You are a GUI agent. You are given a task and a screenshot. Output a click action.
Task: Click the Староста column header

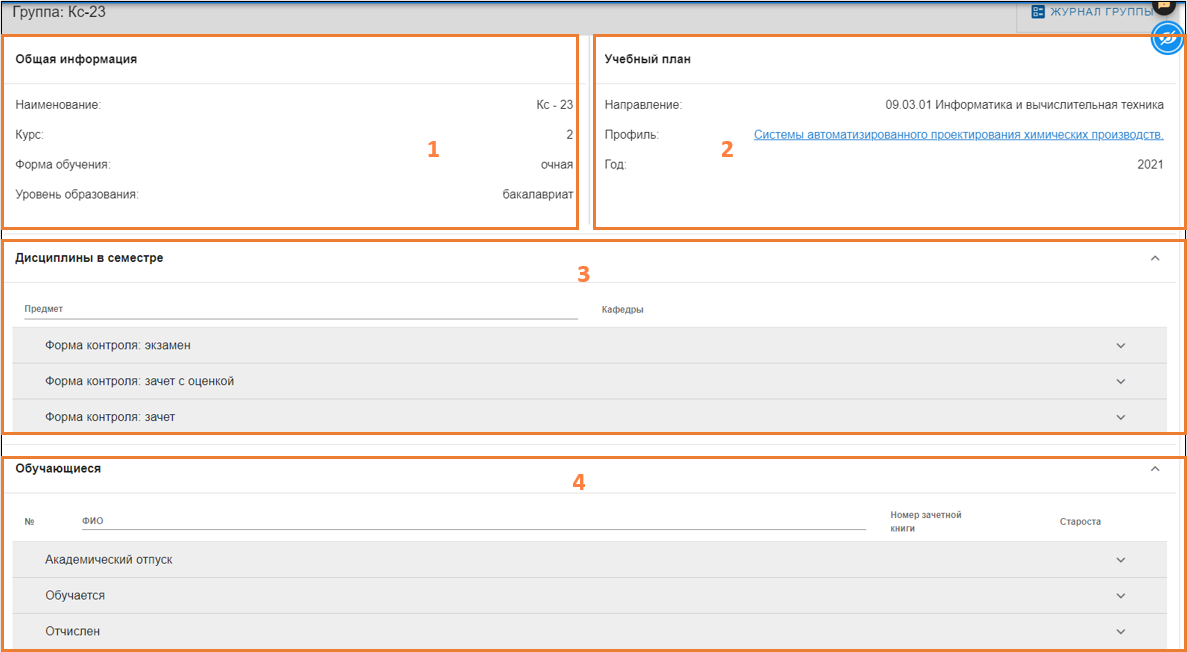1080,522
